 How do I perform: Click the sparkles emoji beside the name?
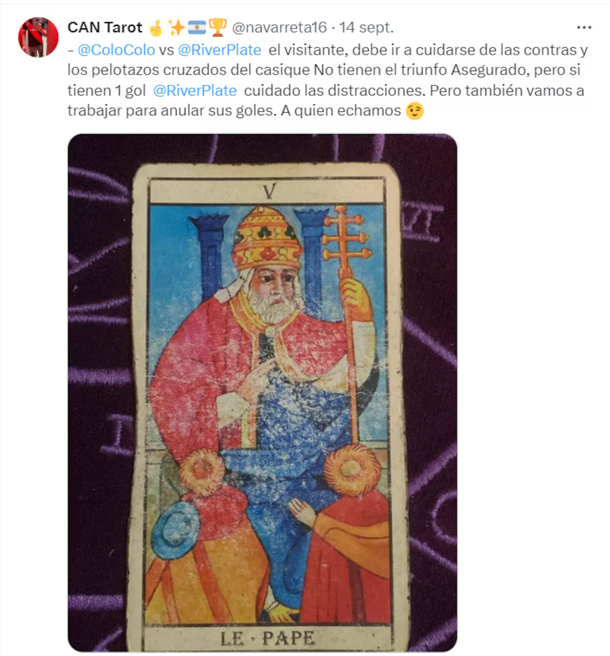pos(176,28)
